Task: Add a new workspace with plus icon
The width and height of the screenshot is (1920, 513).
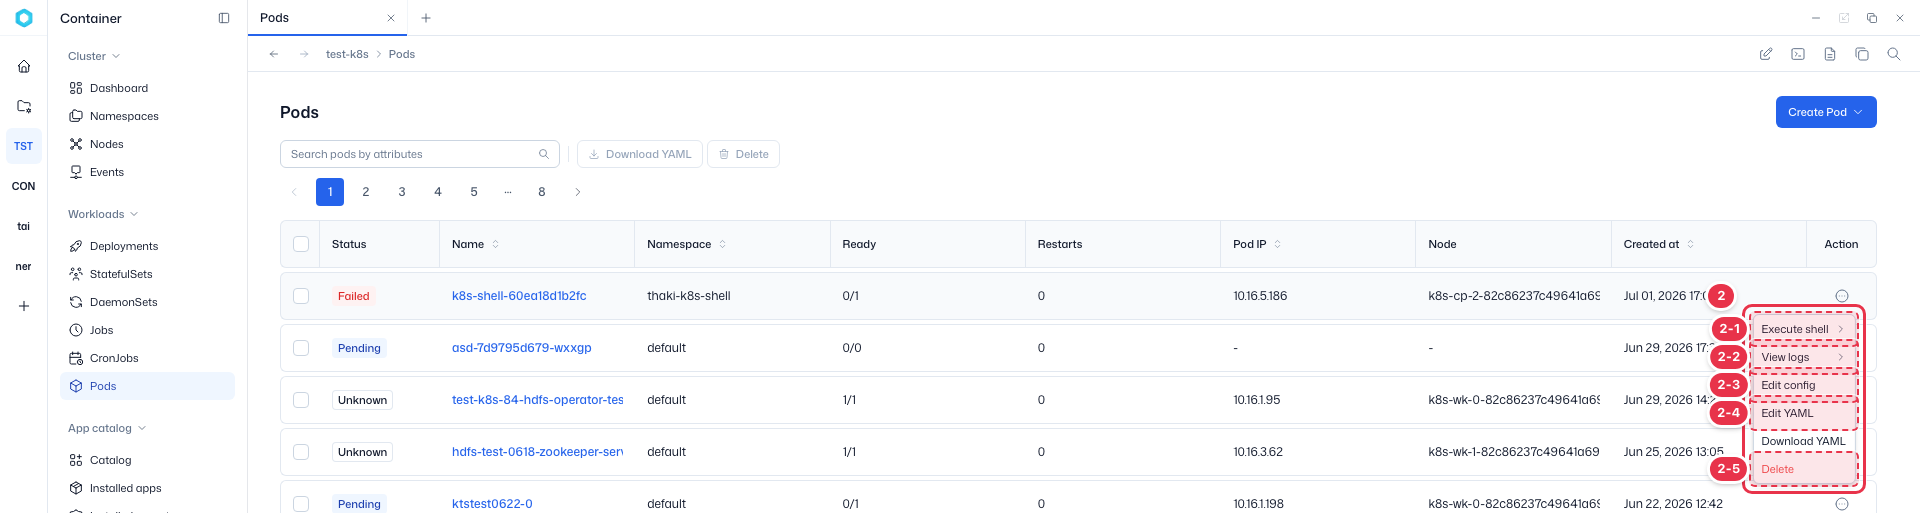Action: pyautogui.click(x=24, y=306)
